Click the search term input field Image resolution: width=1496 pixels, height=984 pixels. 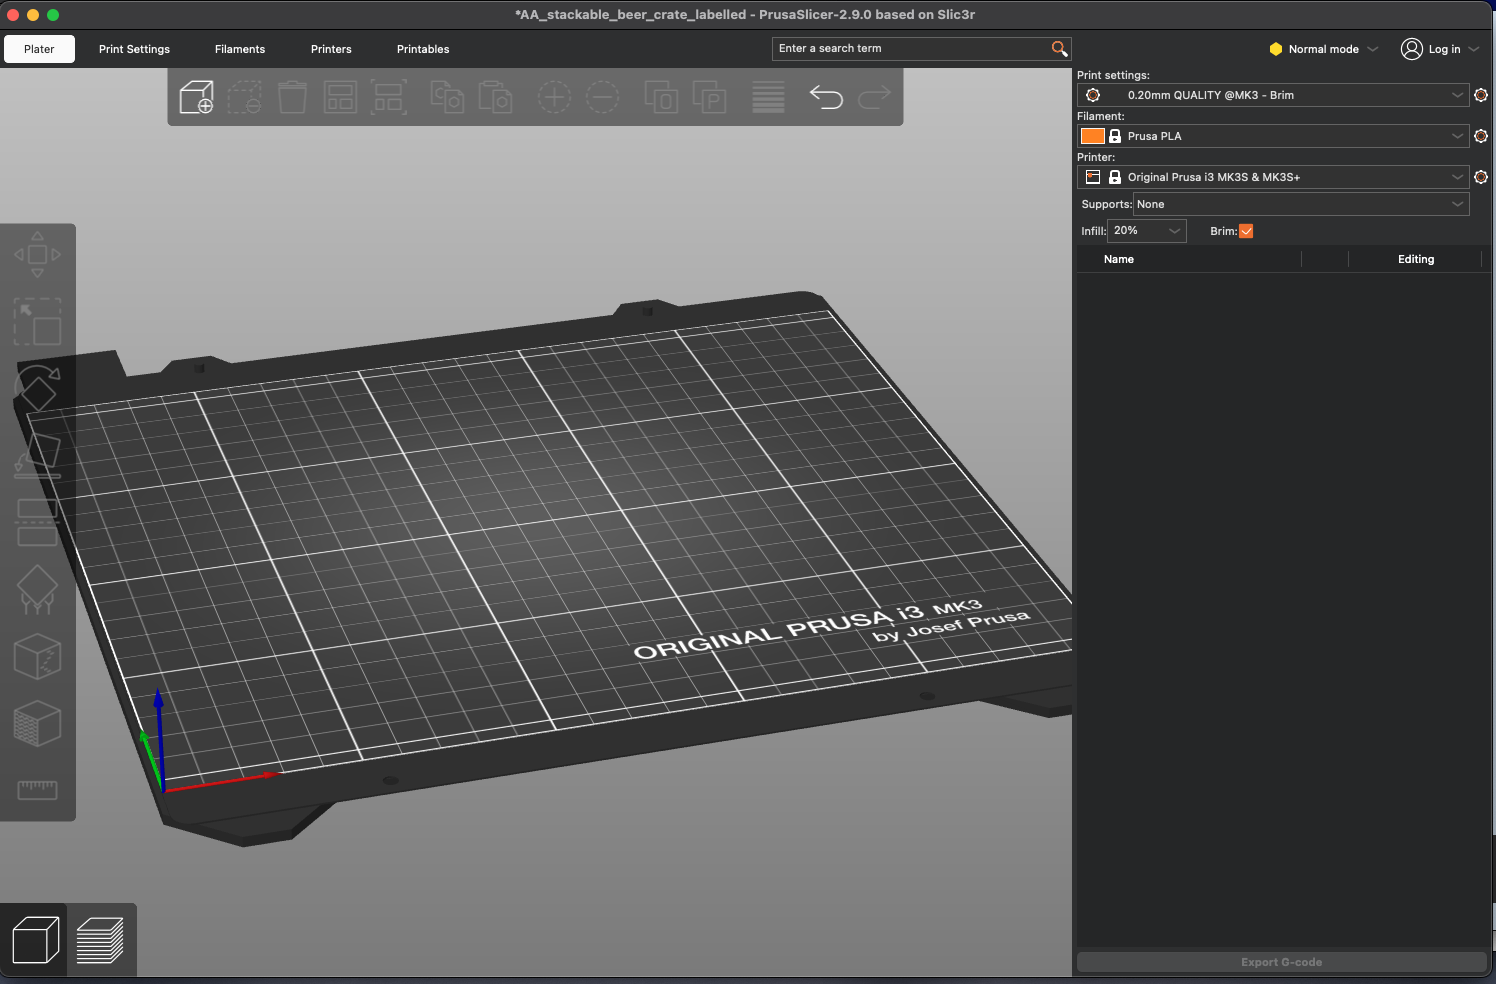tap(910, 49)
